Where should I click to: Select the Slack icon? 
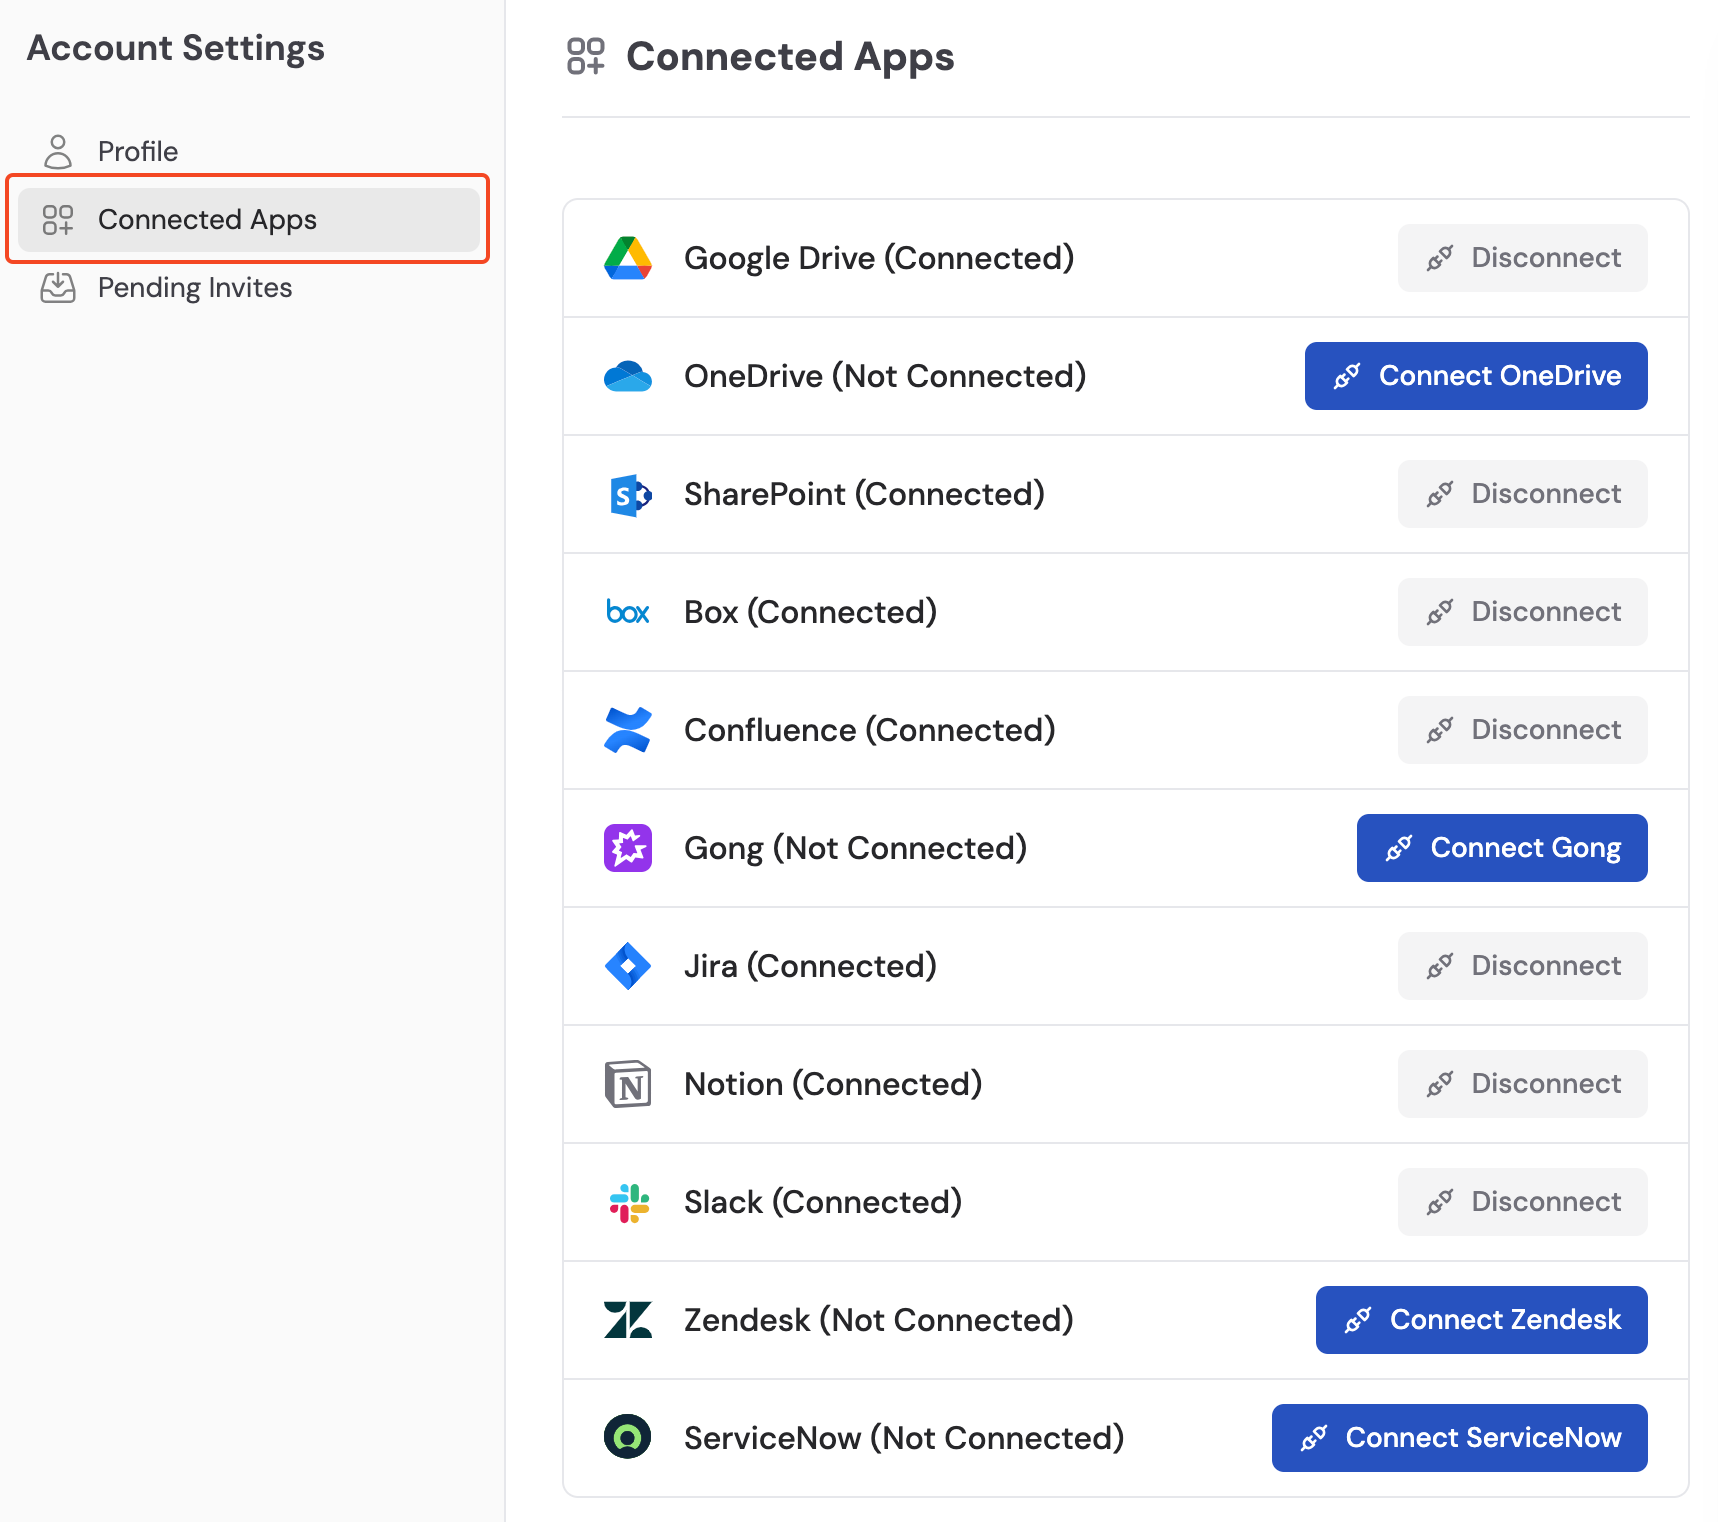point(628,1202)
